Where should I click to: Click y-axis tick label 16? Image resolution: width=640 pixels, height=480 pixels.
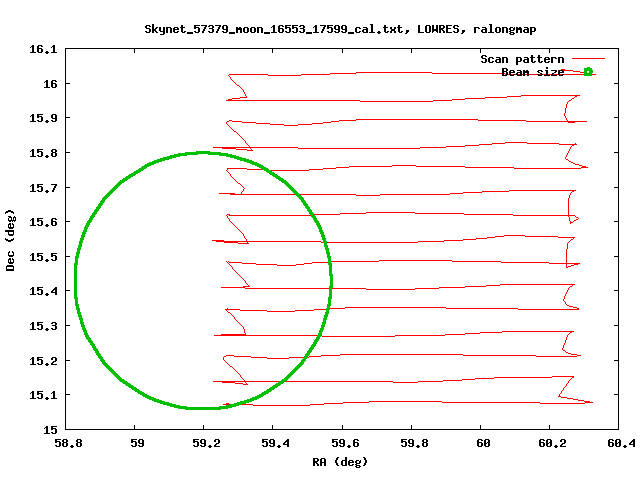coord(50,84)
